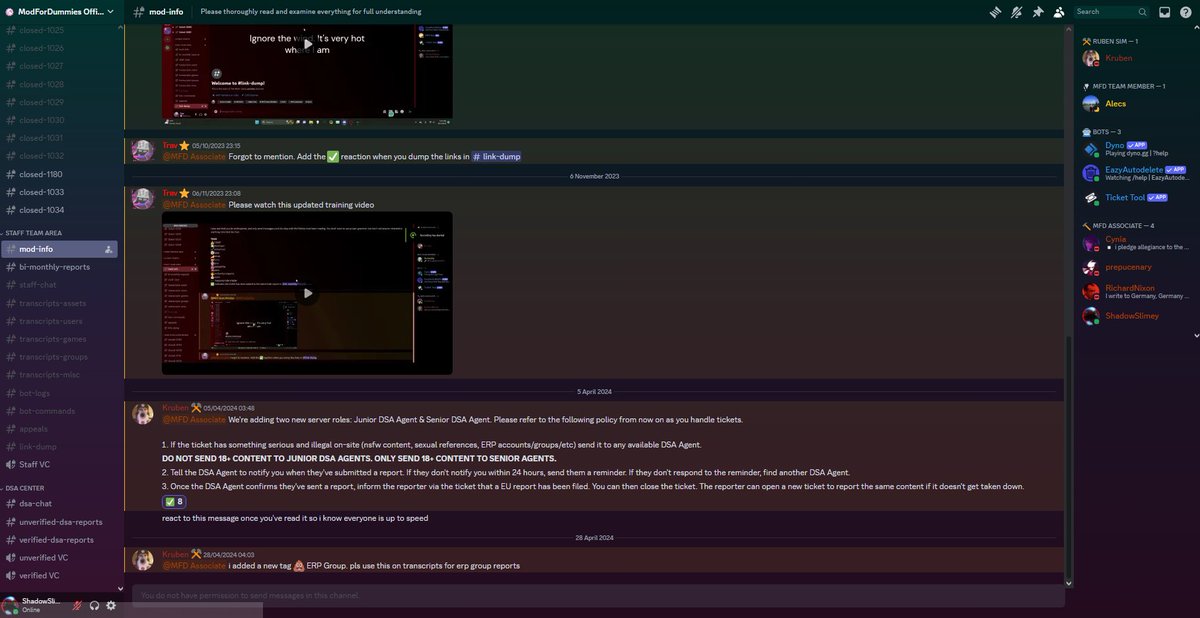Select transcripts-users channel
This screenshot has width=1200, height=618.
pos(60,321)
